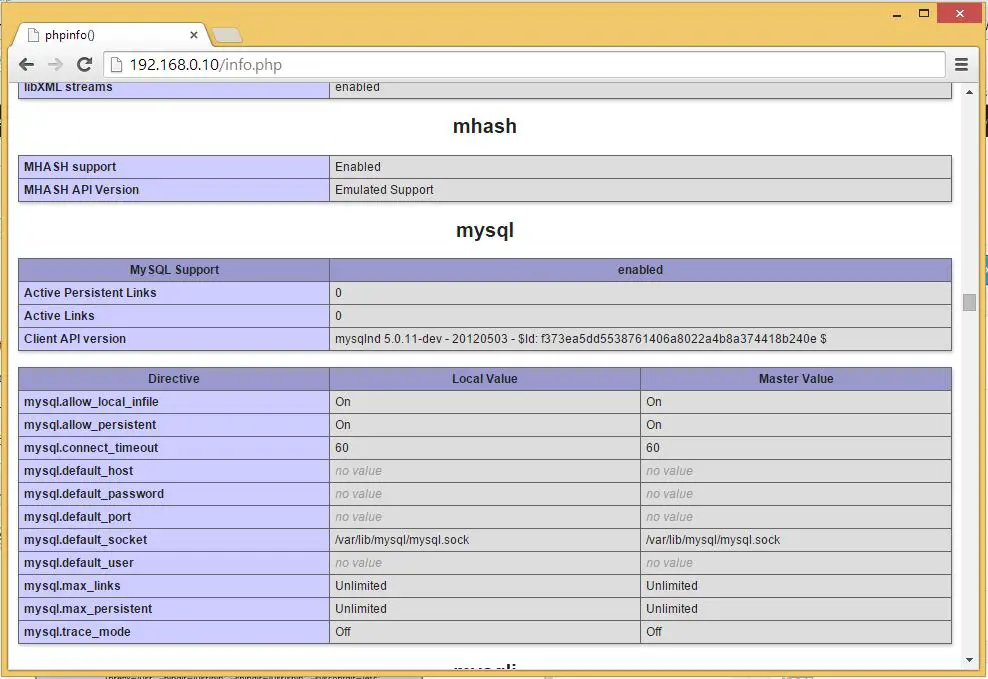Open the Chrome hamburger menu
The image size is (988, 679).
(961, 64)
